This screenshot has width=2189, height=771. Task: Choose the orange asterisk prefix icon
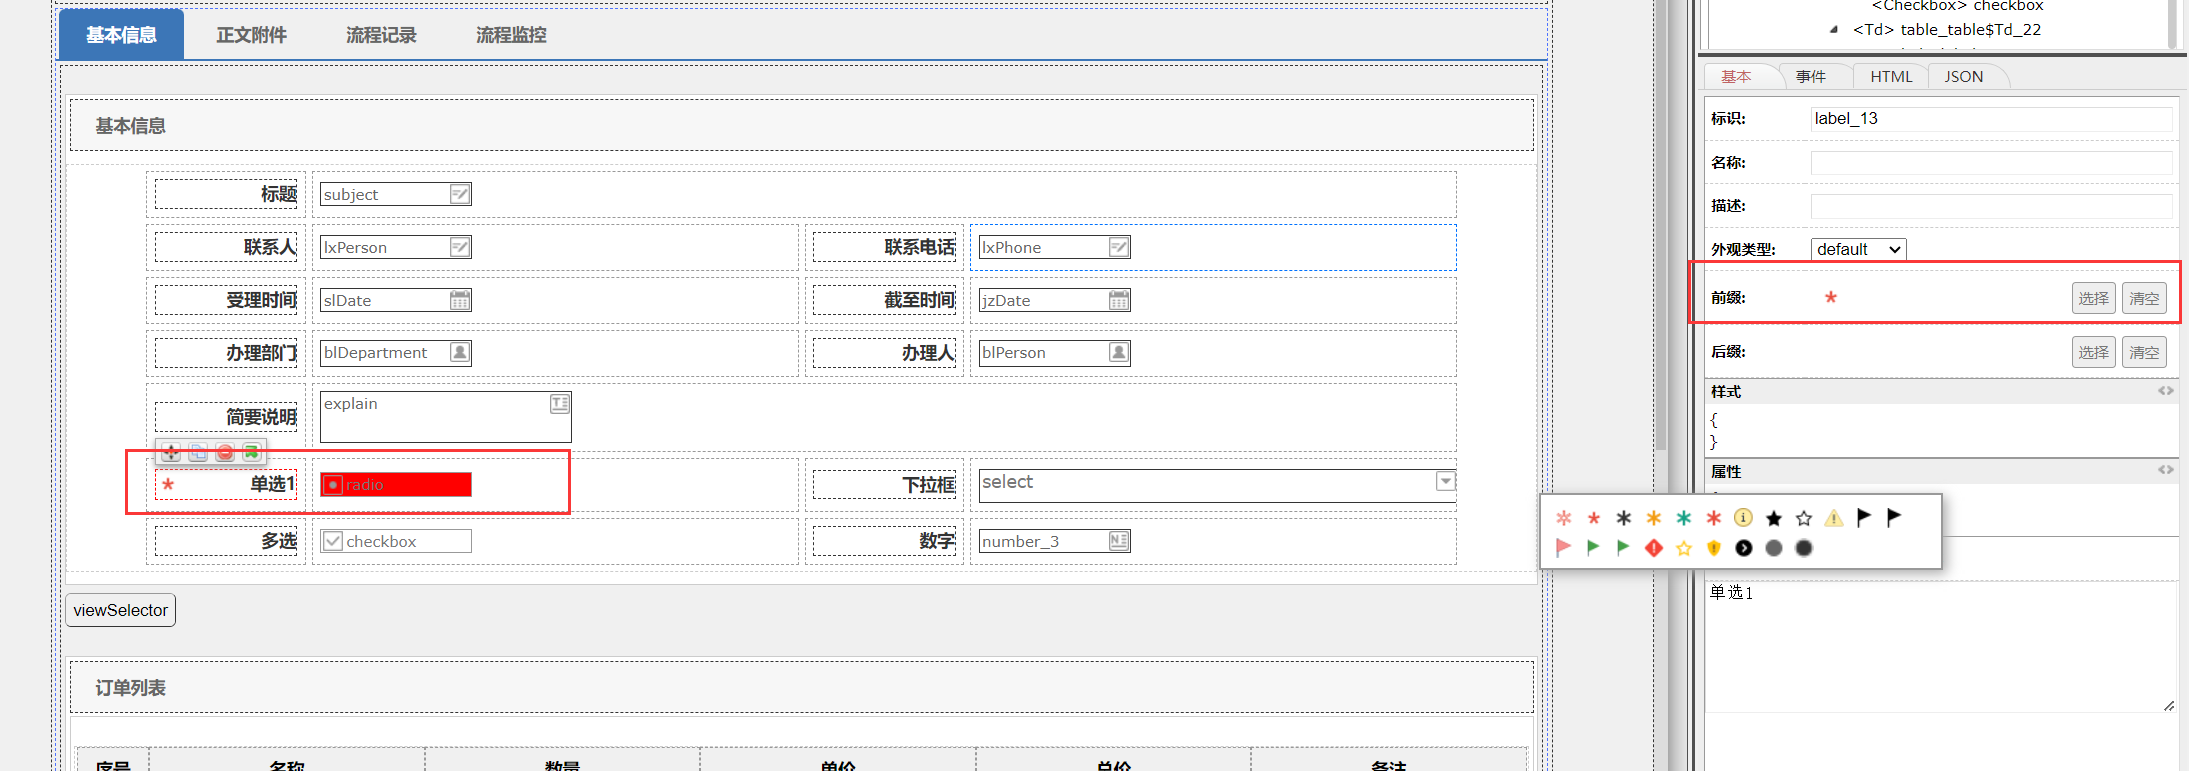coord(1654,518)
